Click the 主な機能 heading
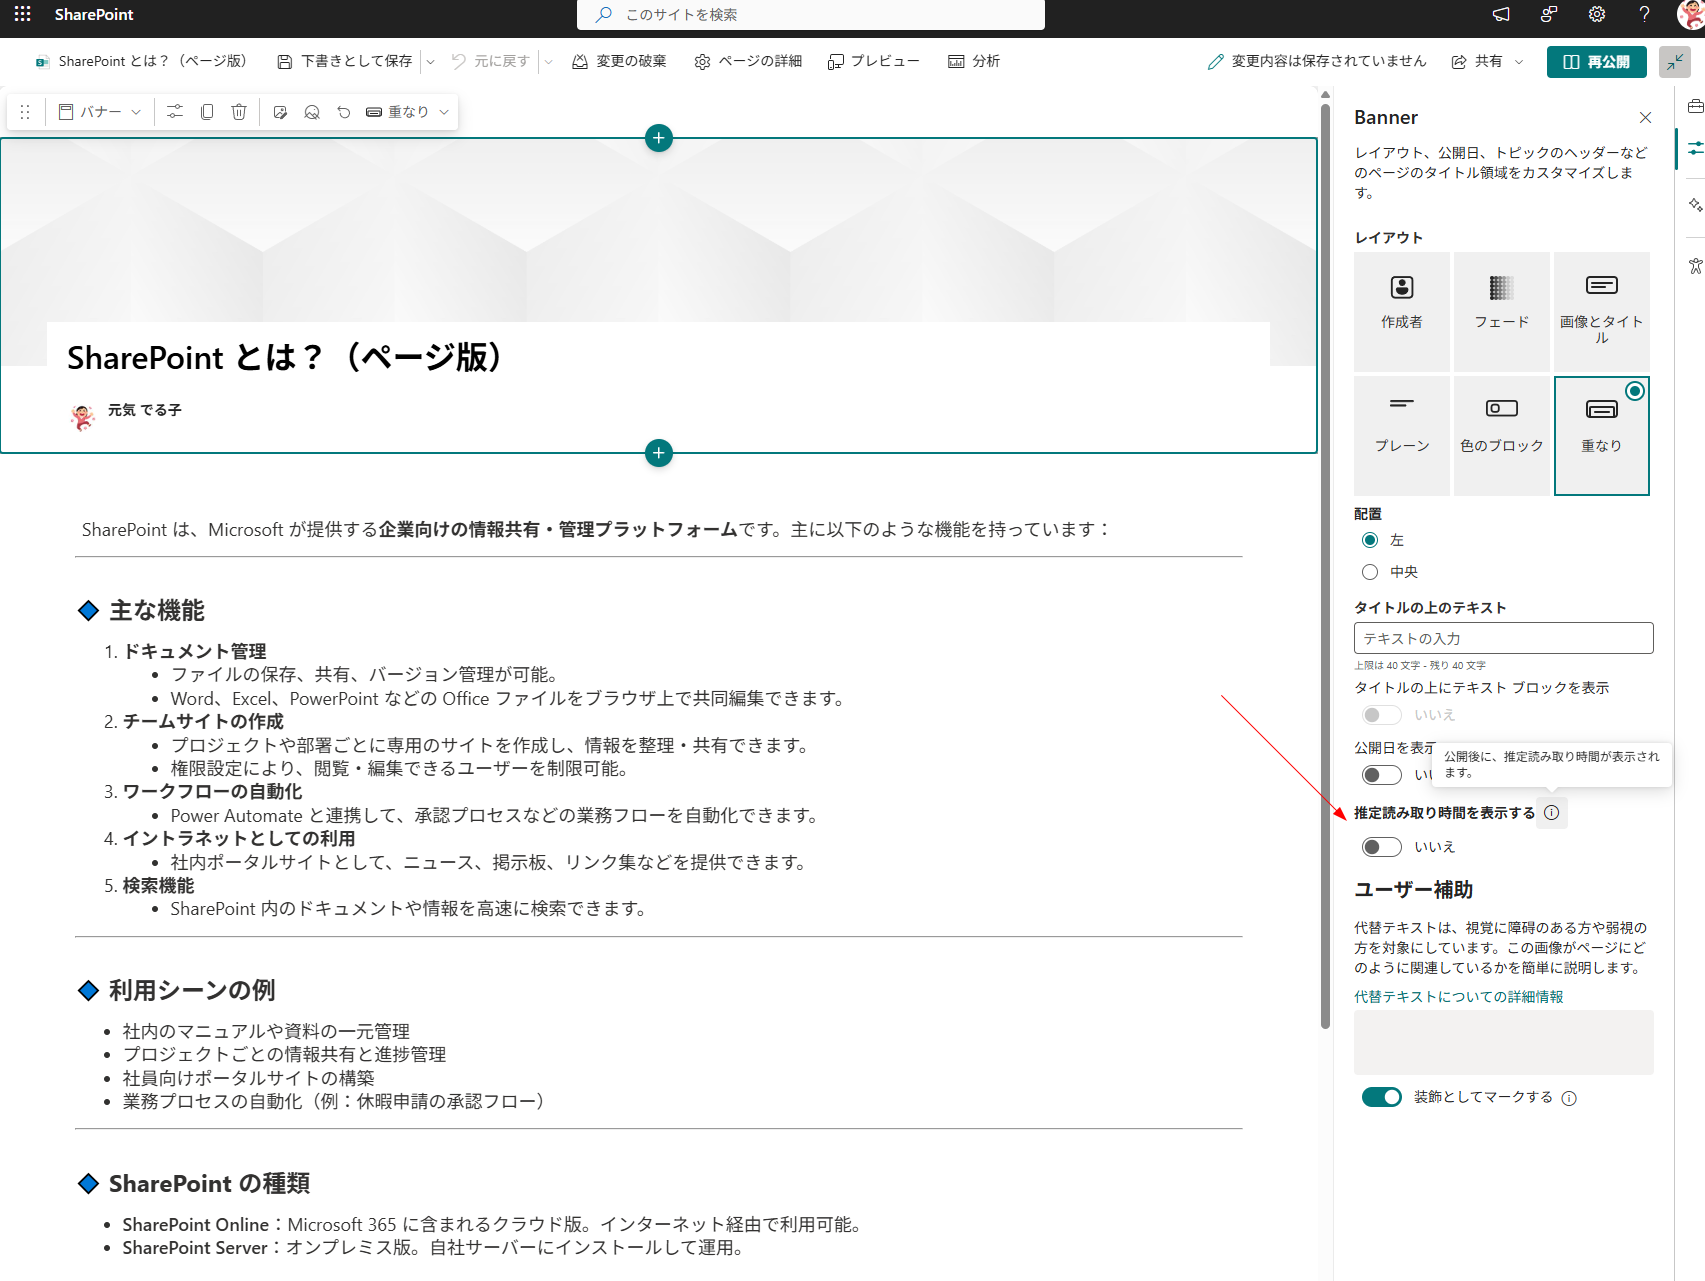This screenshot has height=1281, width=1705. (156, 610)
